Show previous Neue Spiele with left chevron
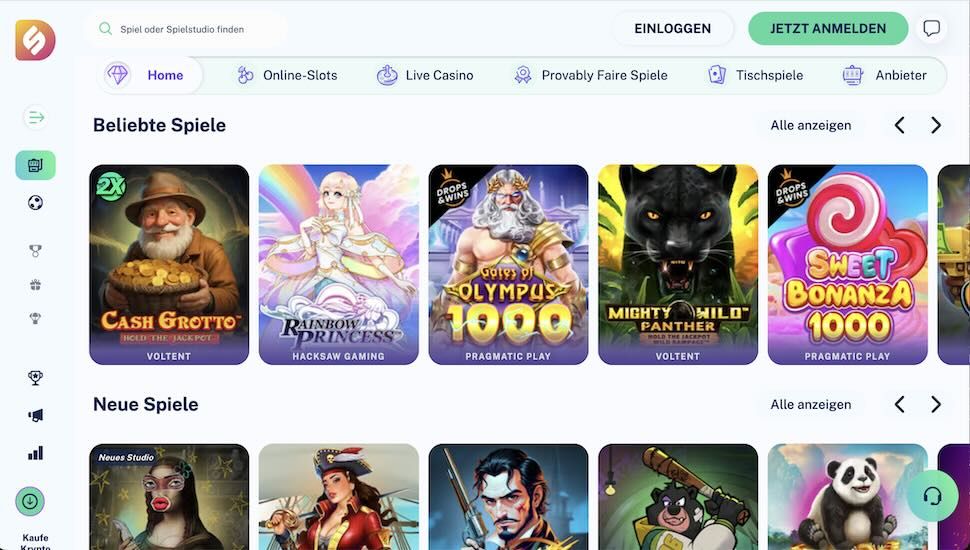 coord(899,404)
